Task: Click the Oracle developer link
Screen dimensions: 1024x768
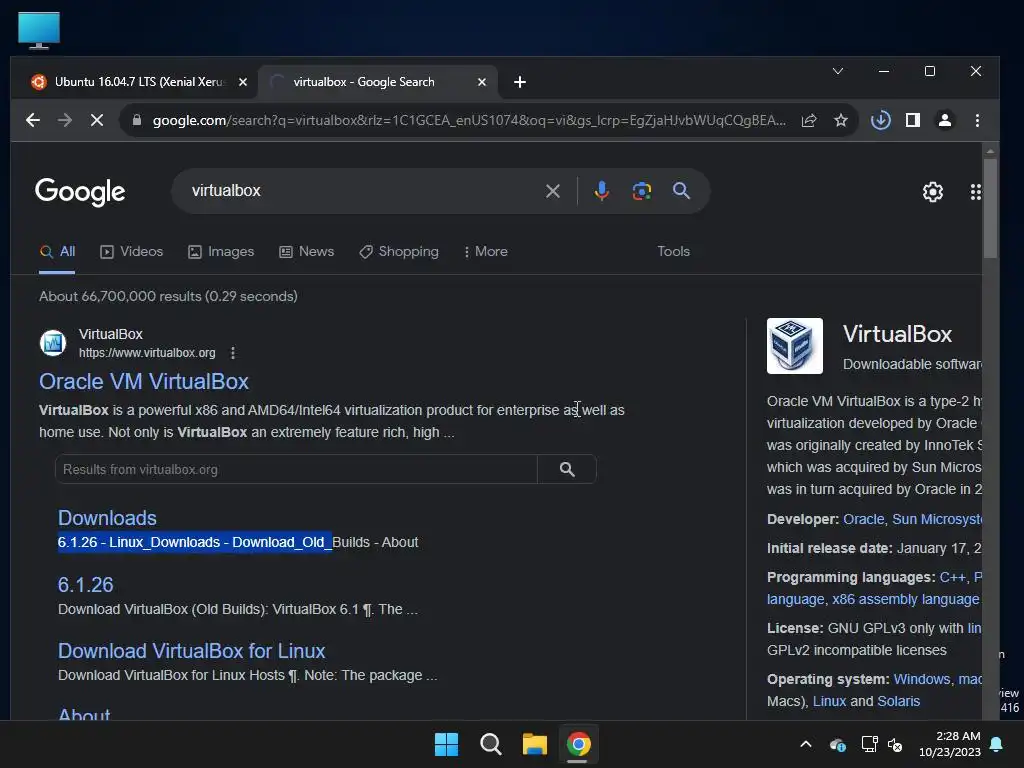Action: (x=863, y=519)
